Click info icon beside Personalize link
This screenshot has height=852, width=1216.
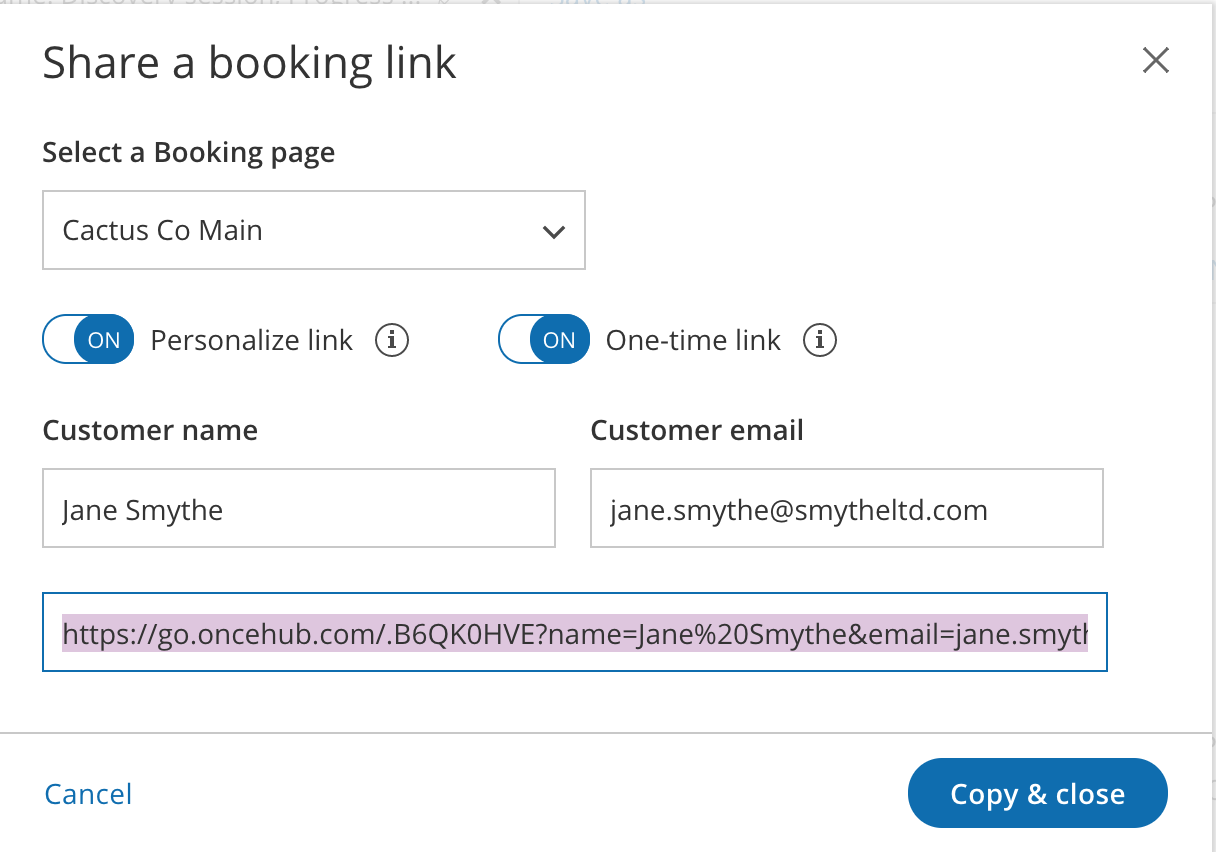[x=392, y=341]
